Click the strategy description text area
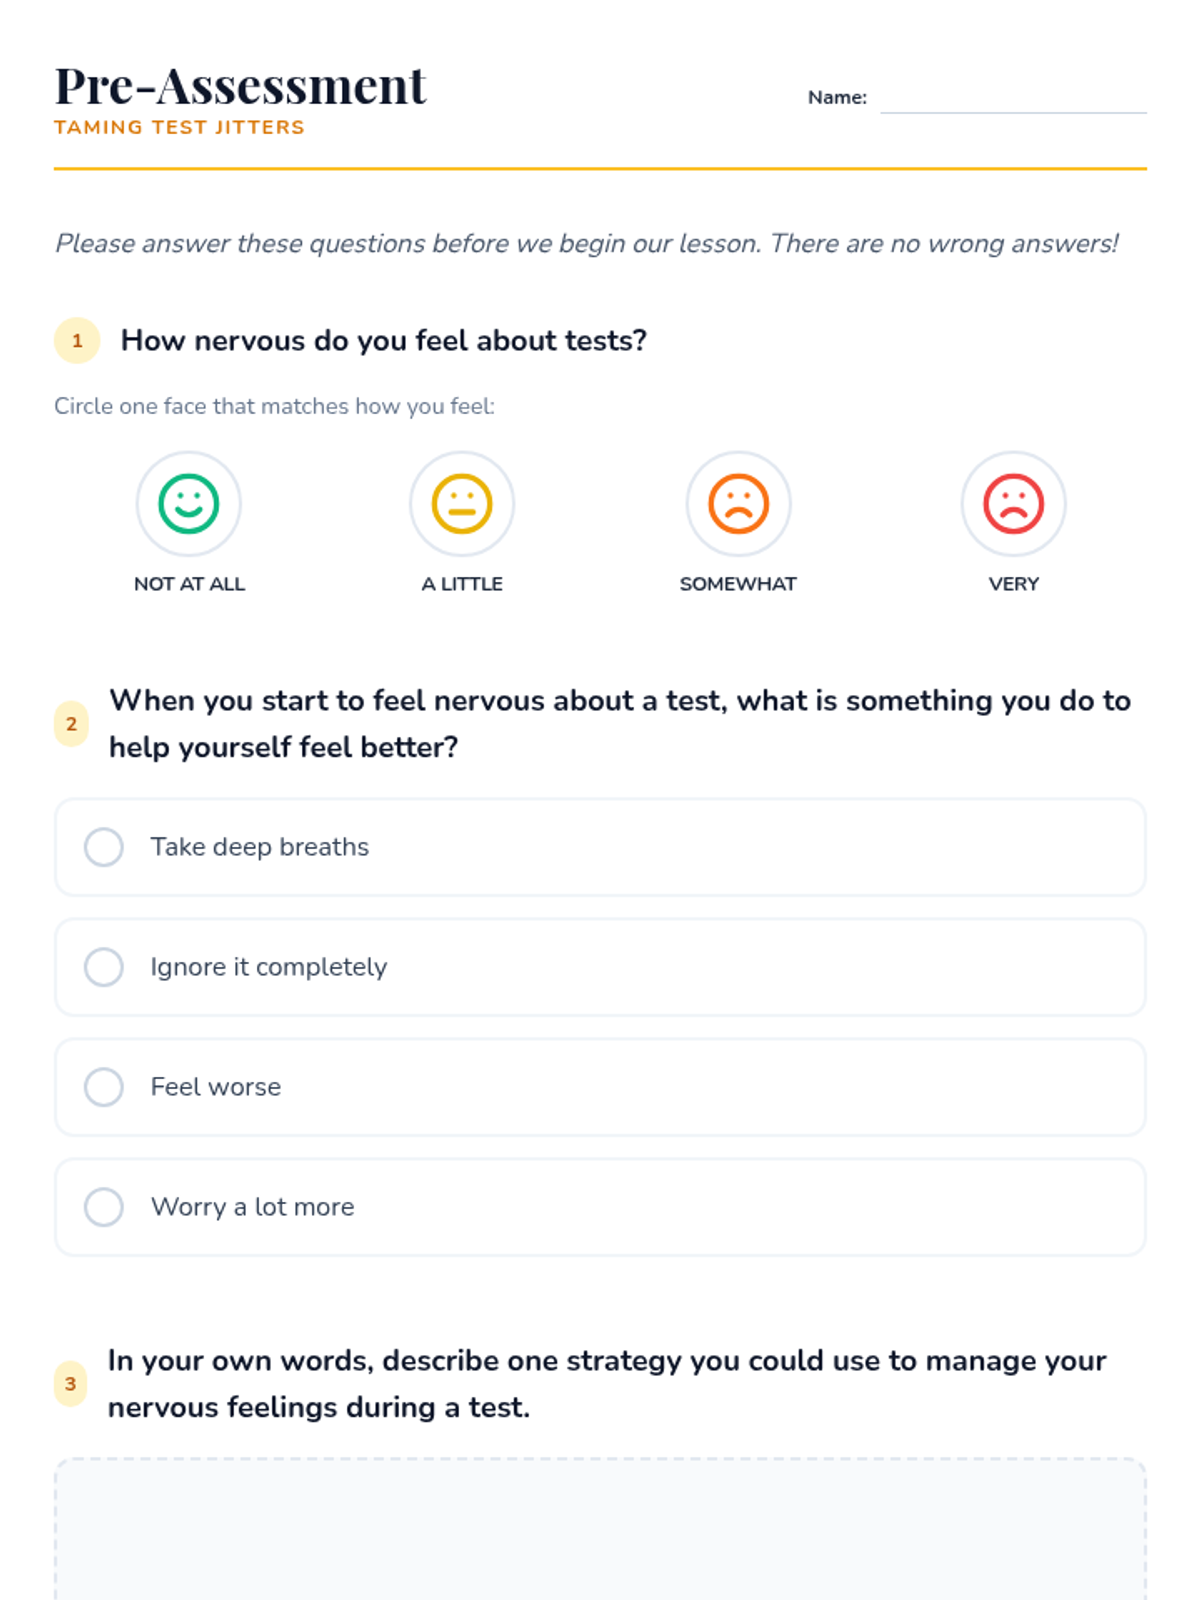1200x1600 pixels. [600, 1529]
